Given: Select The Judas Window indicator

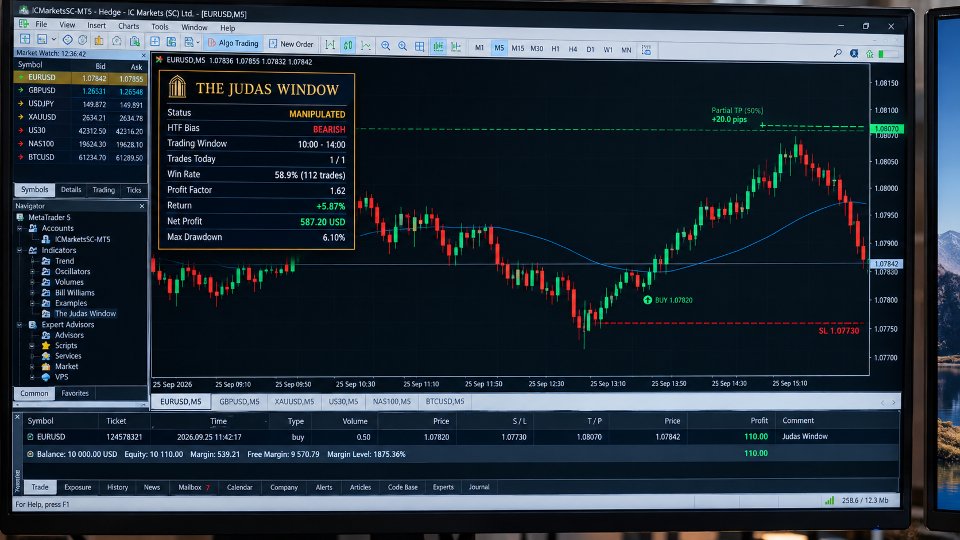Looking at the screenshot, I should (x=85, y=313).
